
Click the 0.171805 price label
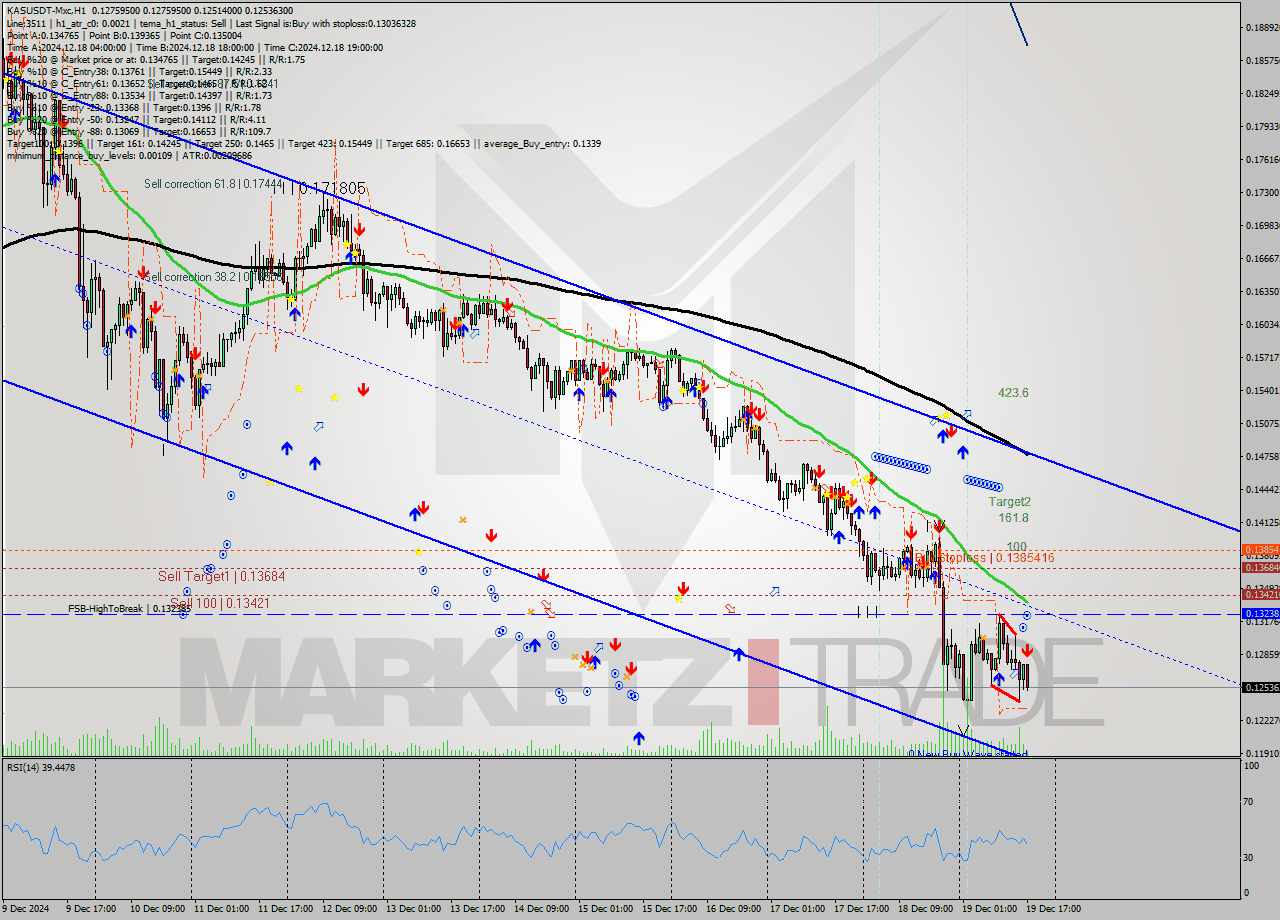pos(333,188)
